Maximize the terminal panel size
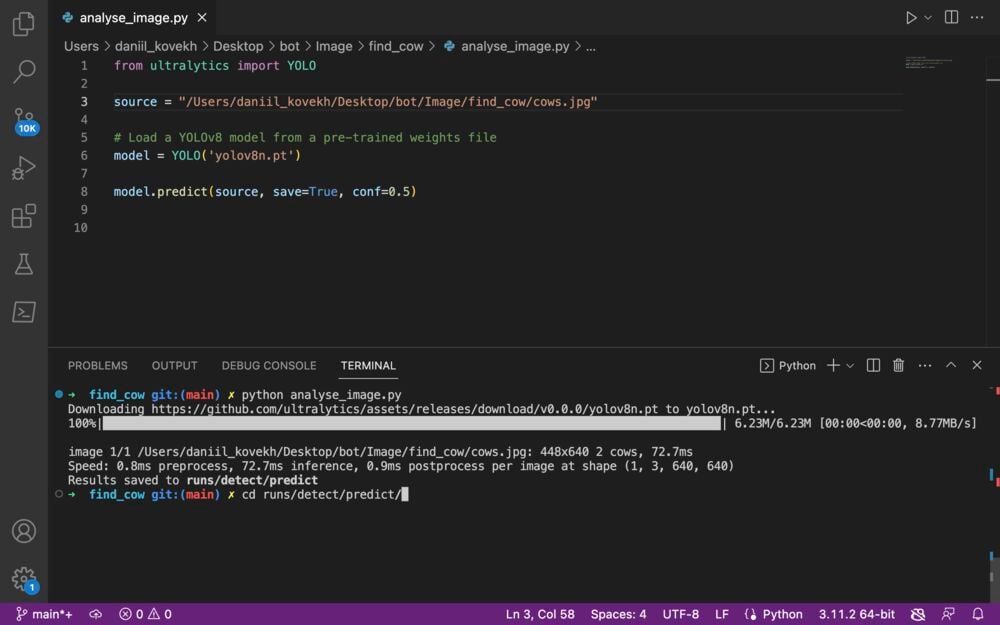 click(x=951, y=366)
